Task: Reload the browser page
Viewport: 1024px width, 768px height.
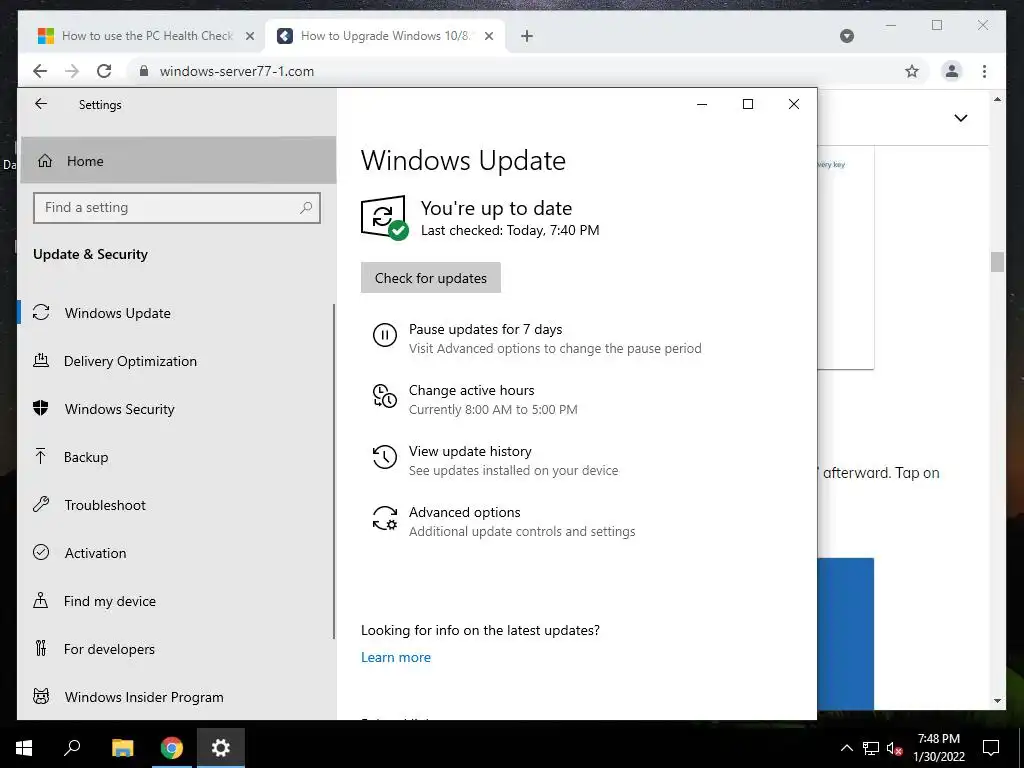Action: coord(104,71)
